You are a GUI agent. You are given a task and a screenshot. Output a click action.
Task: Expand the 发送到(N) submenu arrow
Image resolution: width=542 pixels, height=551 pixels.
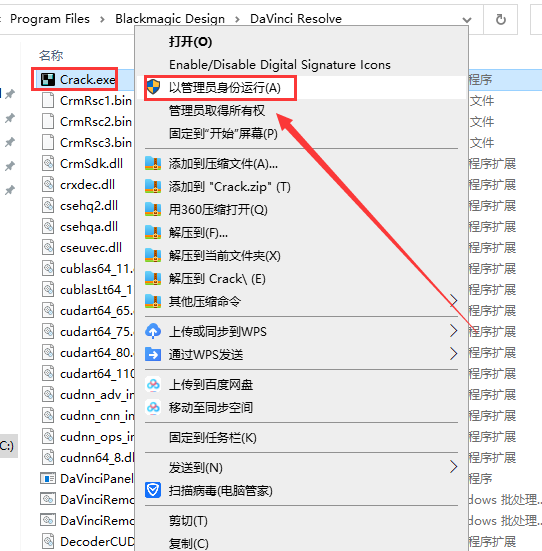click(x=453, y=467)
